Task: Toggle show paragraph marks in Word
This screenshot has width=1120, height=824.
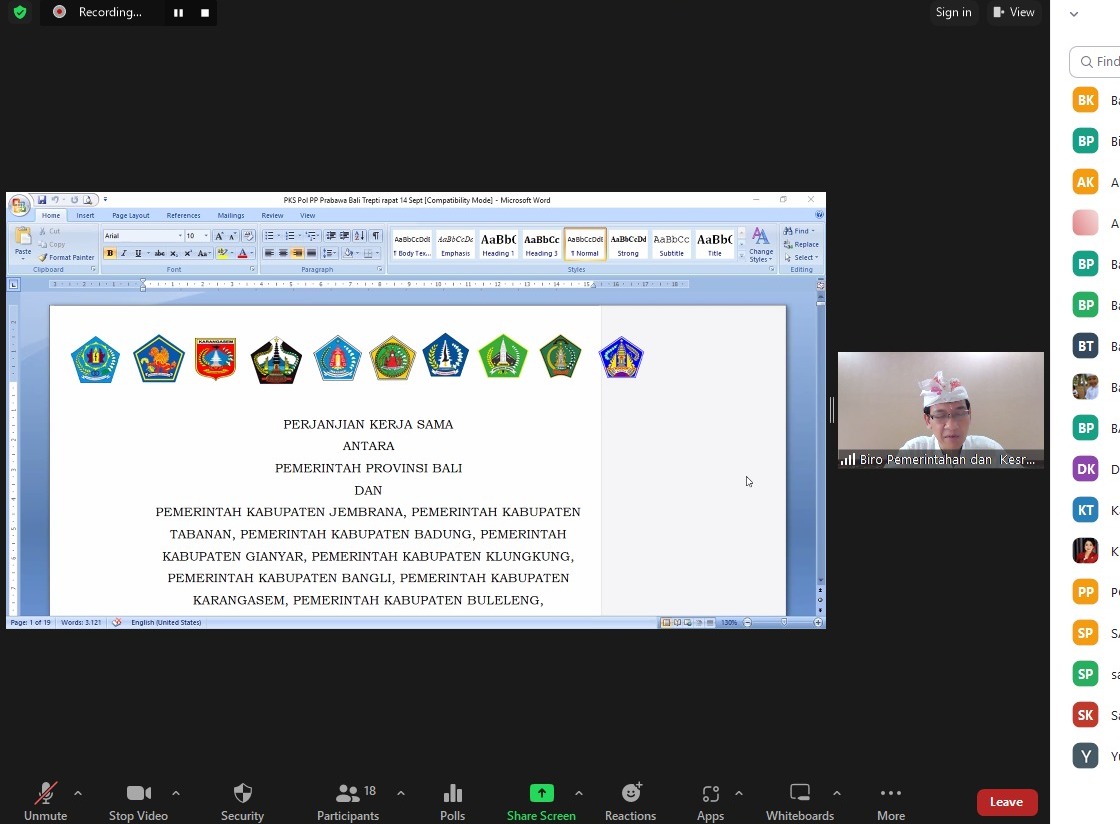Action: tap(376, 236)
